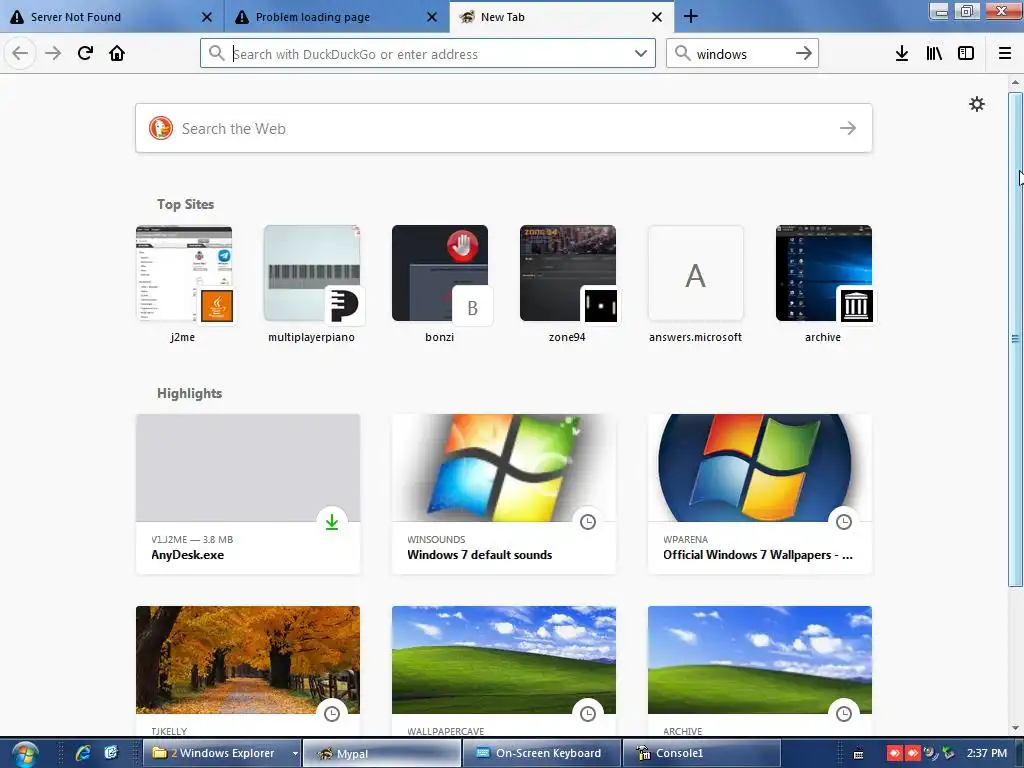Open On-Screen Keyboard from taskbar
This screenshot has width=1024, height=768.
(x=541, y=754)
